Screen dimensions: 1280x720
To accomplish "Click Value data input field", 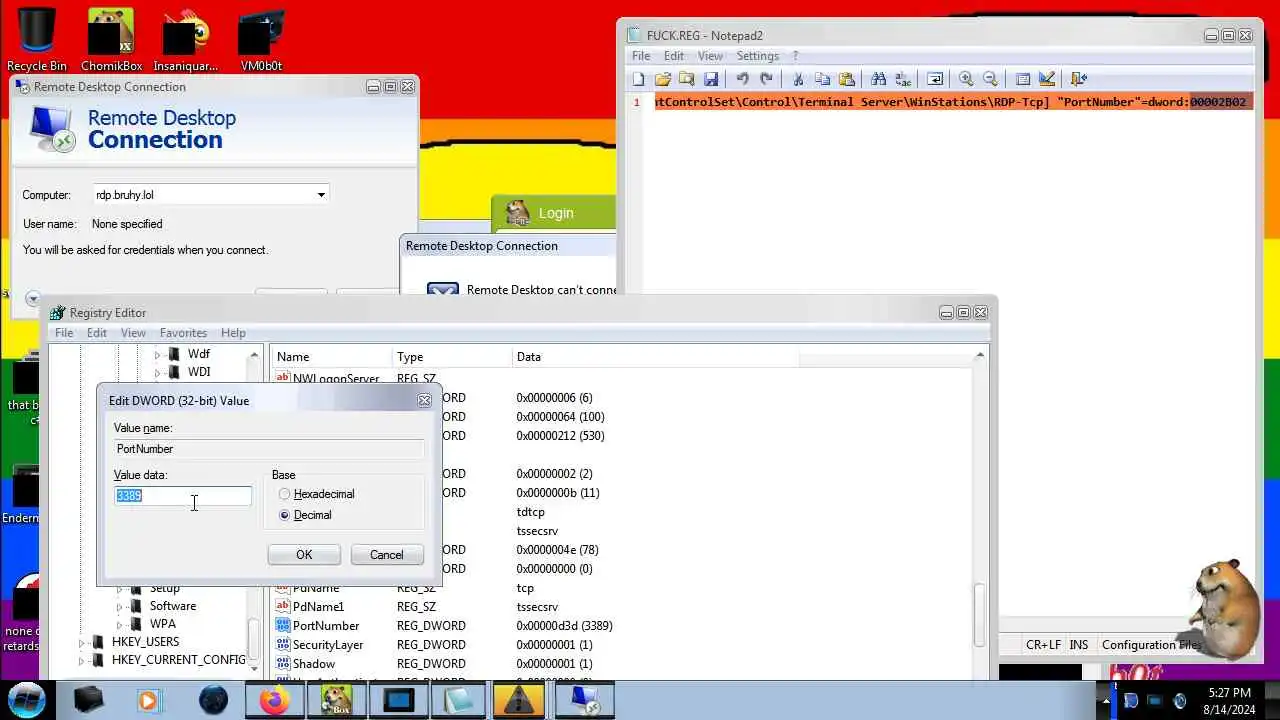I will (183, 496).
